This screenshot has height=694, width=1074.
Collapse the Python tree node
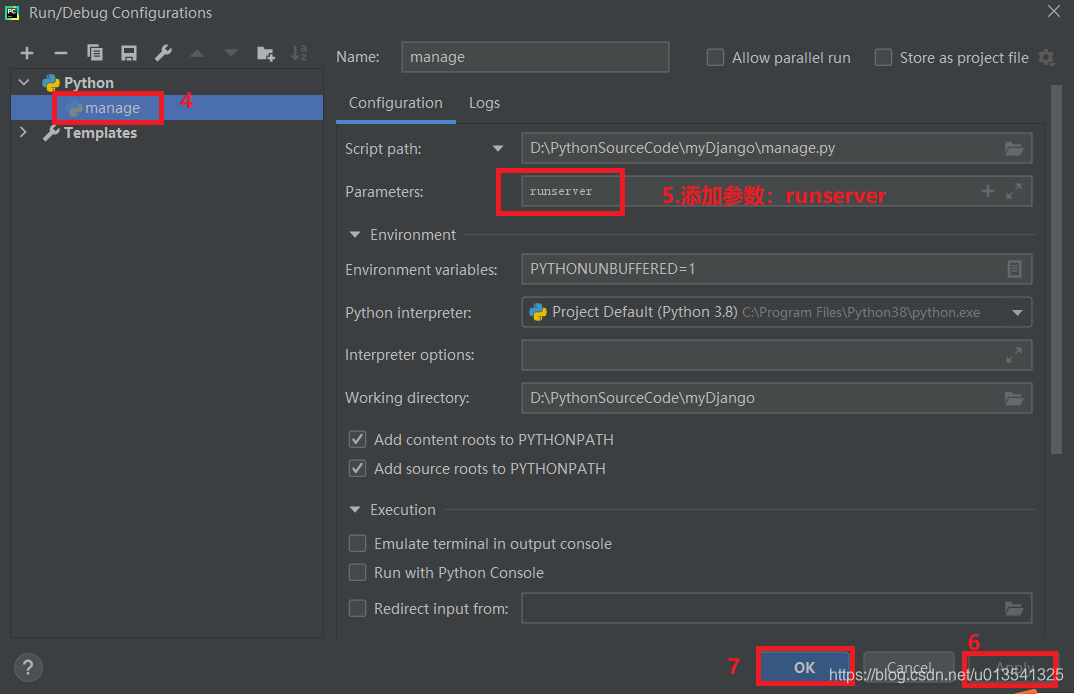(24, 82)
